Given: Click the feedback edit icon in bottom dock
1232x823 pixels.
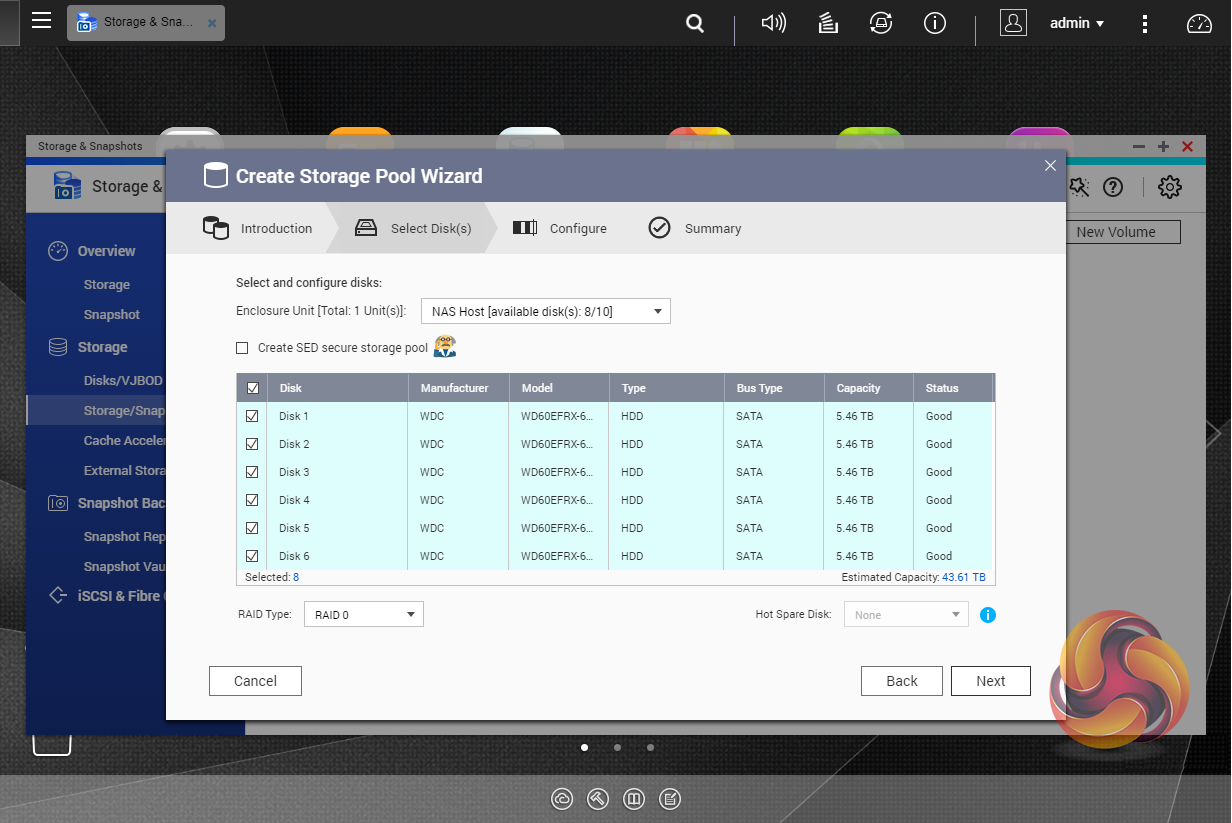Looking at the screenshot, I should [671, 799].
